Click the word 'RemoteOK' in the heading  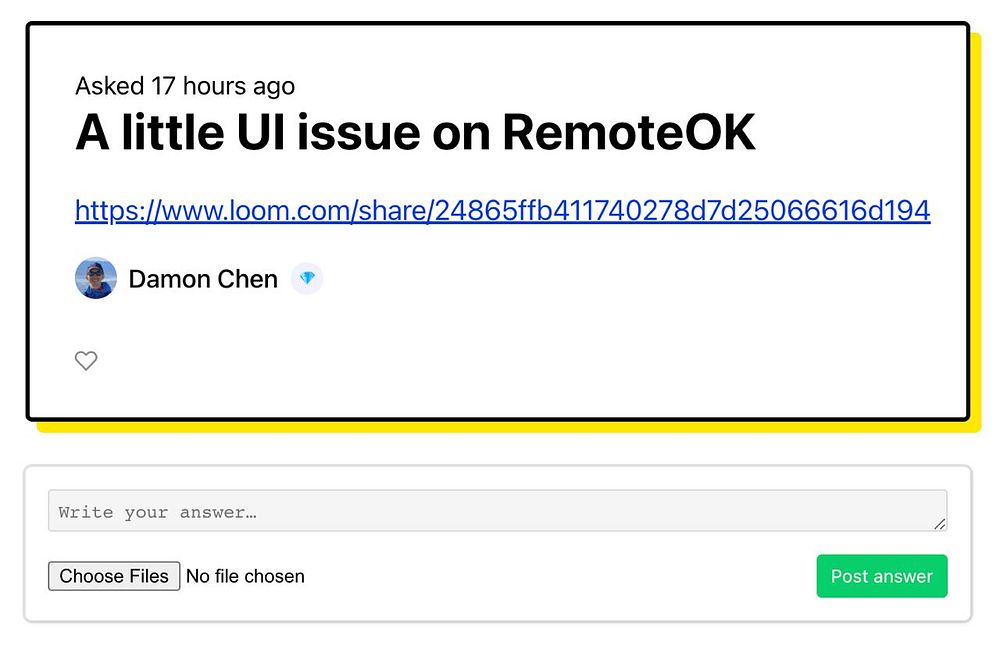pyautogui.click(x=628, y=133)
